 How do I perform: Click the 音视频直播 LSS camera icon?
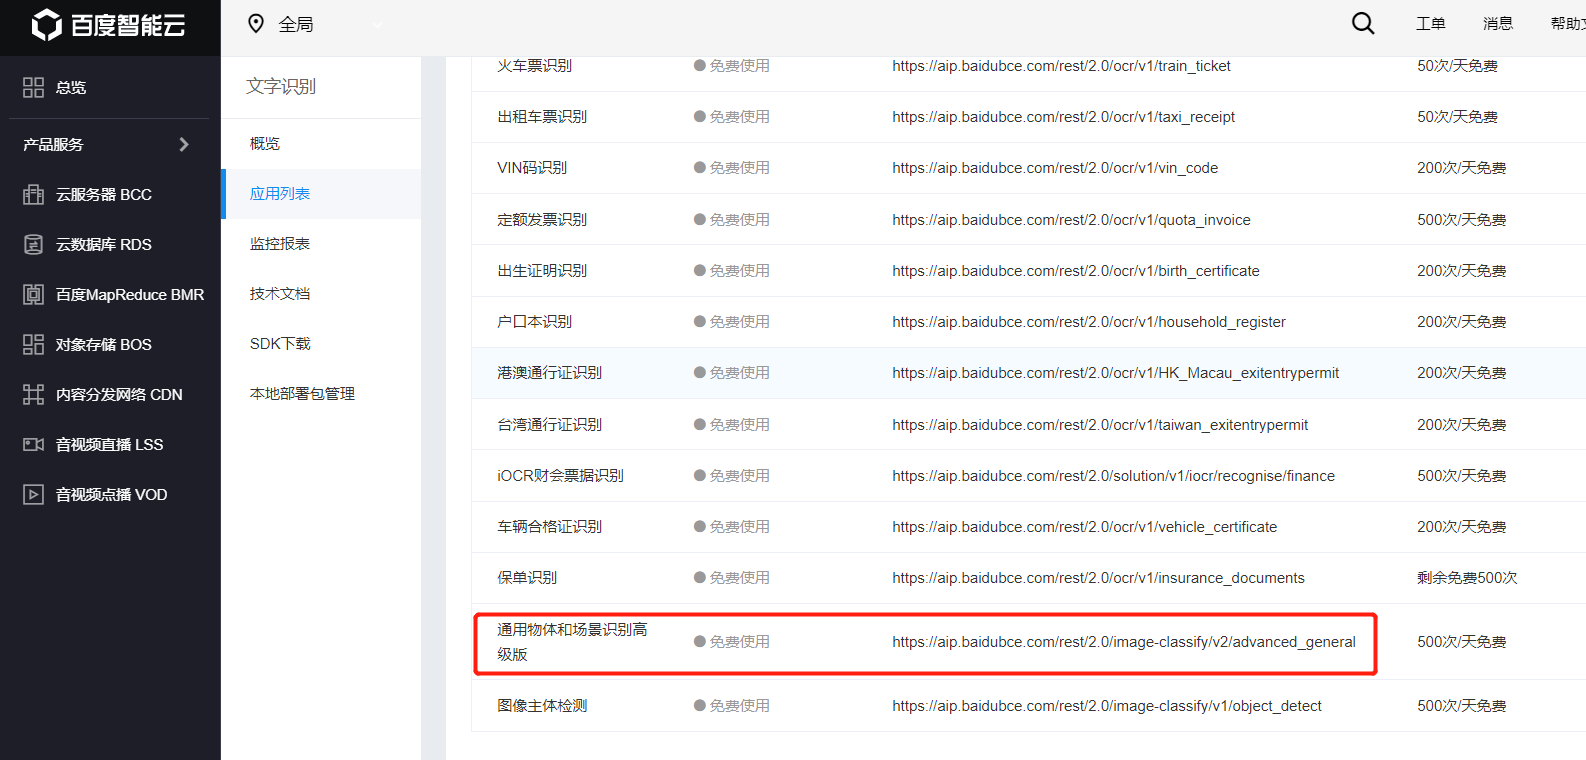tap(33, 444)
